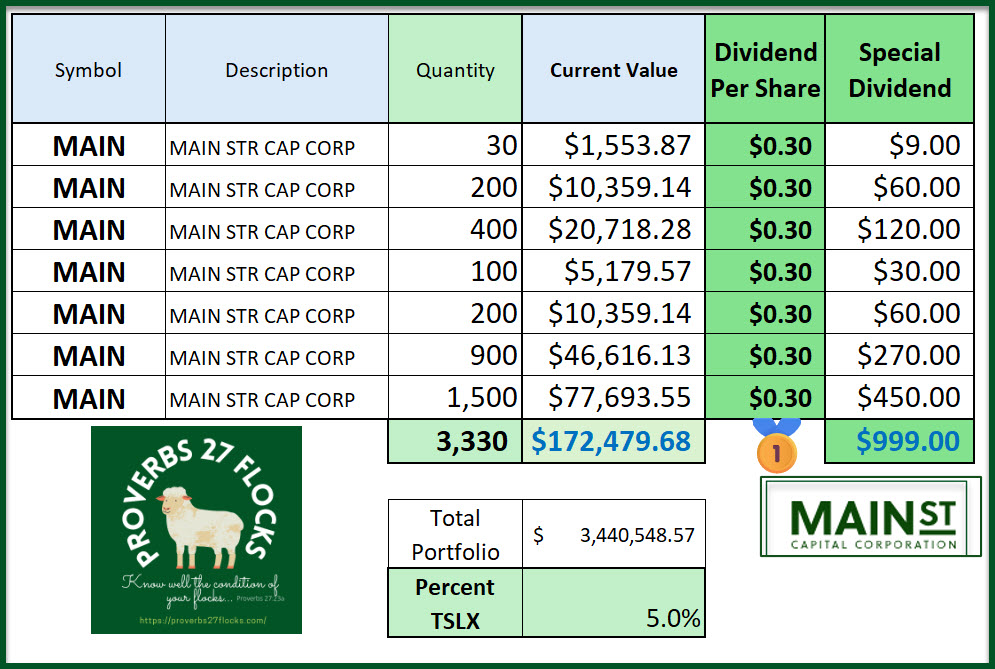Select the Dividend Per Share header cell

coord(765,70)
